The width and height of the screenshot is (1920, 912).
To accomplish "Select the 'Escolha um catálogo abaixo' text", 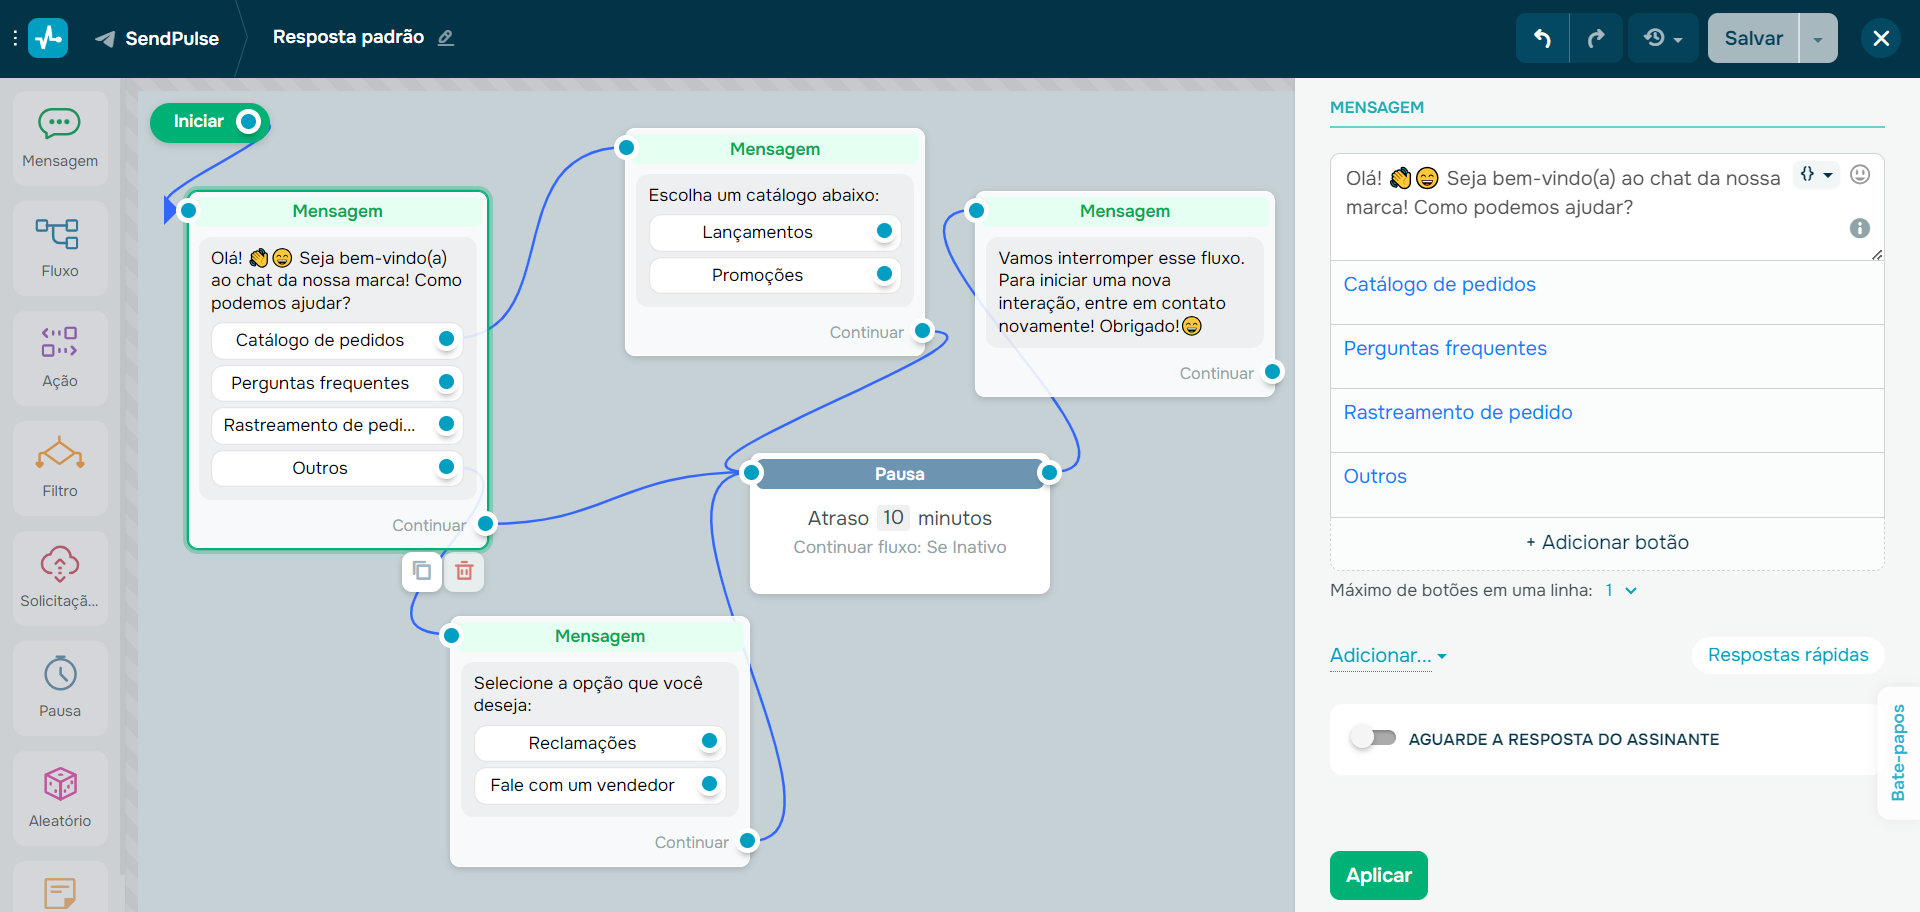I will tap(764, 195).
